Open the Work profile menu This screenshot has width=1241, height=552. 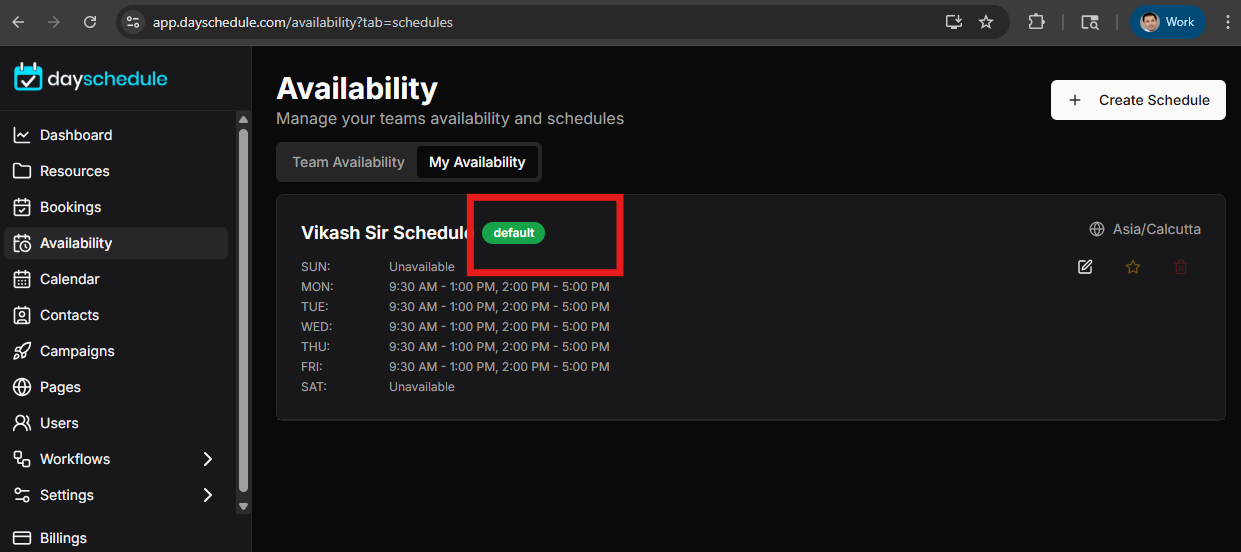pos(1167,22)
